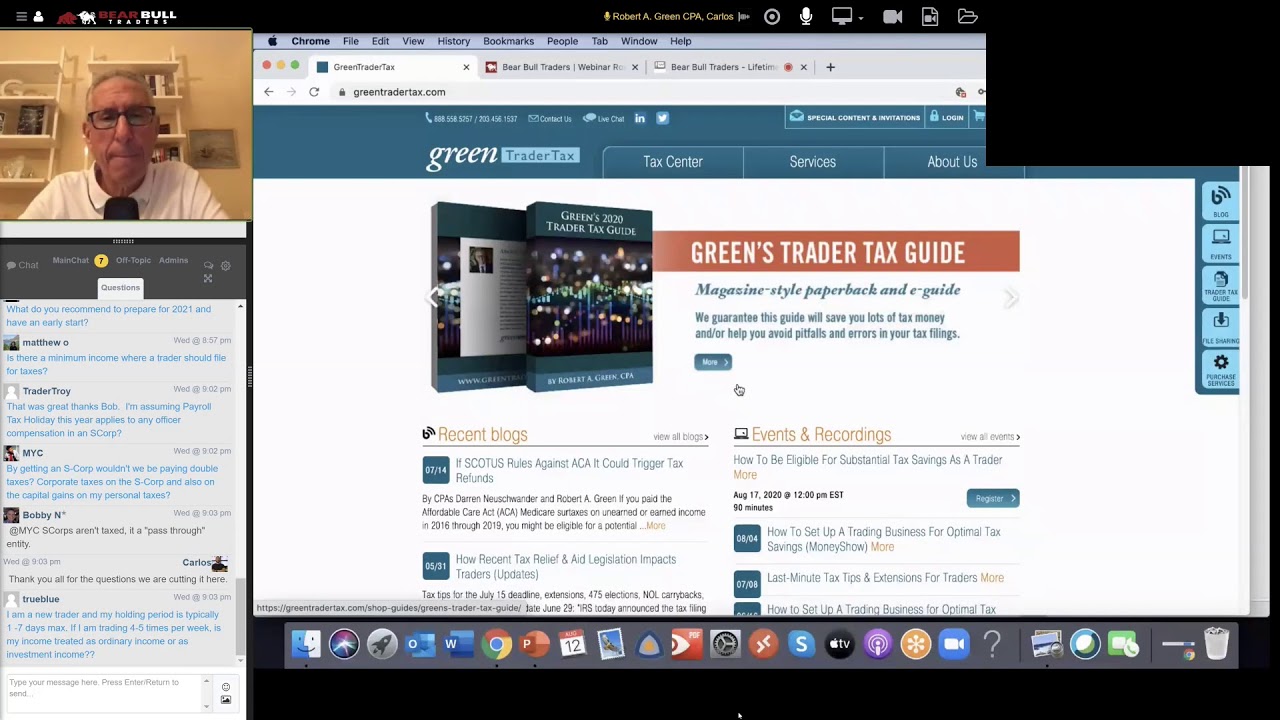Image resolution: width=1280 pixels, height=720 pixels.
Task: Open the webinar file share icon
Action: click(x=930, y=16)
